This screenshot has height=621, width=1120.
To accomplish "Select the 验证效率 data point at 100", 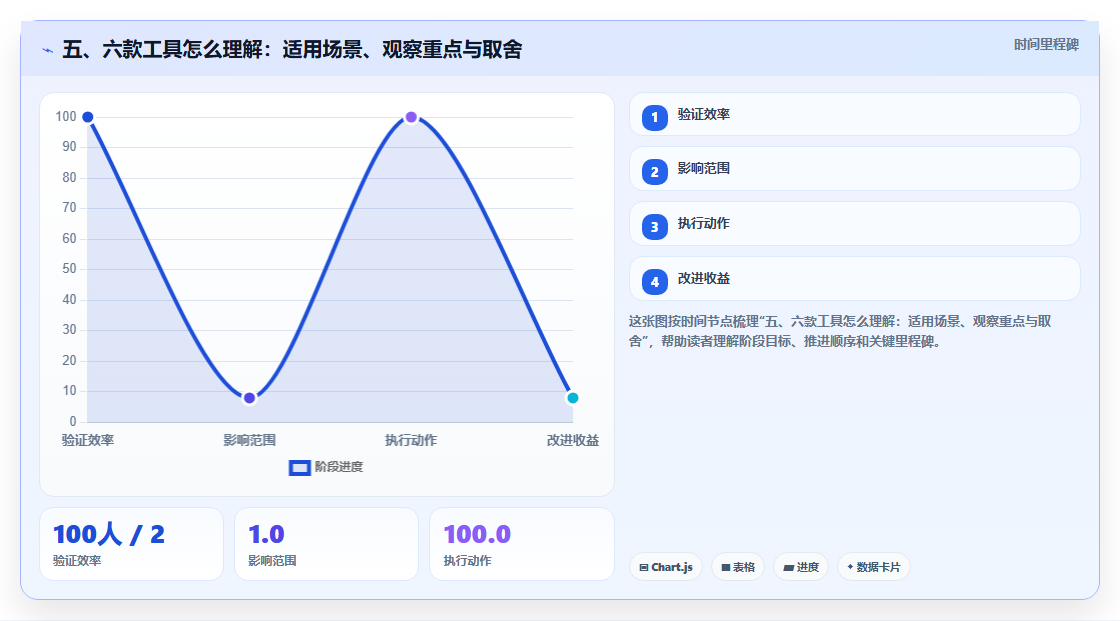I will pyautogui.click(x=87, y=116).
